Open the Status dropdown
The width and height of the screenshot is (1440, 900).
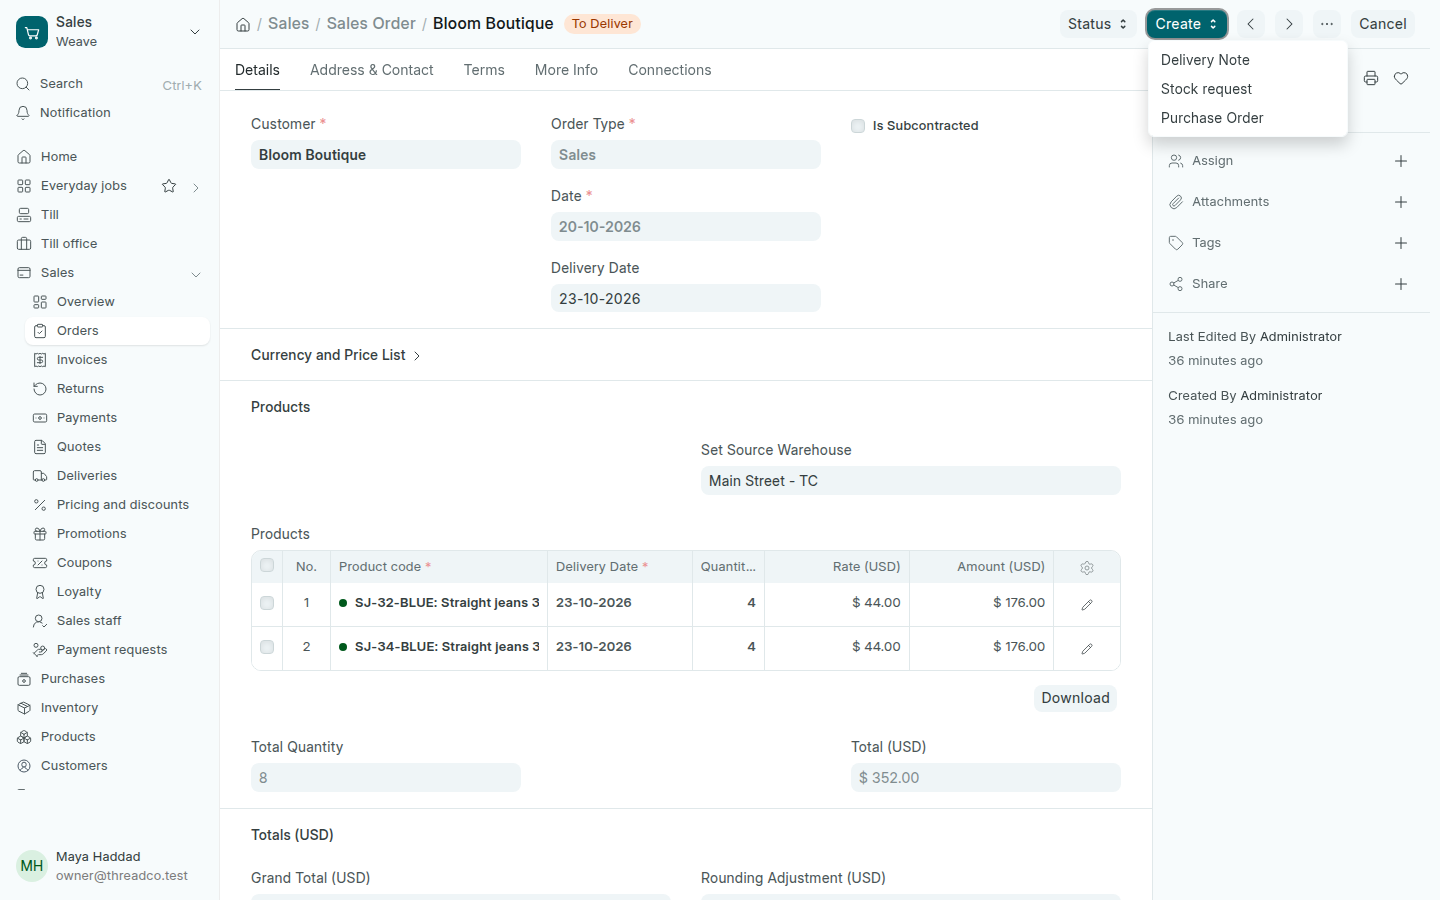tap(1097, 24)
